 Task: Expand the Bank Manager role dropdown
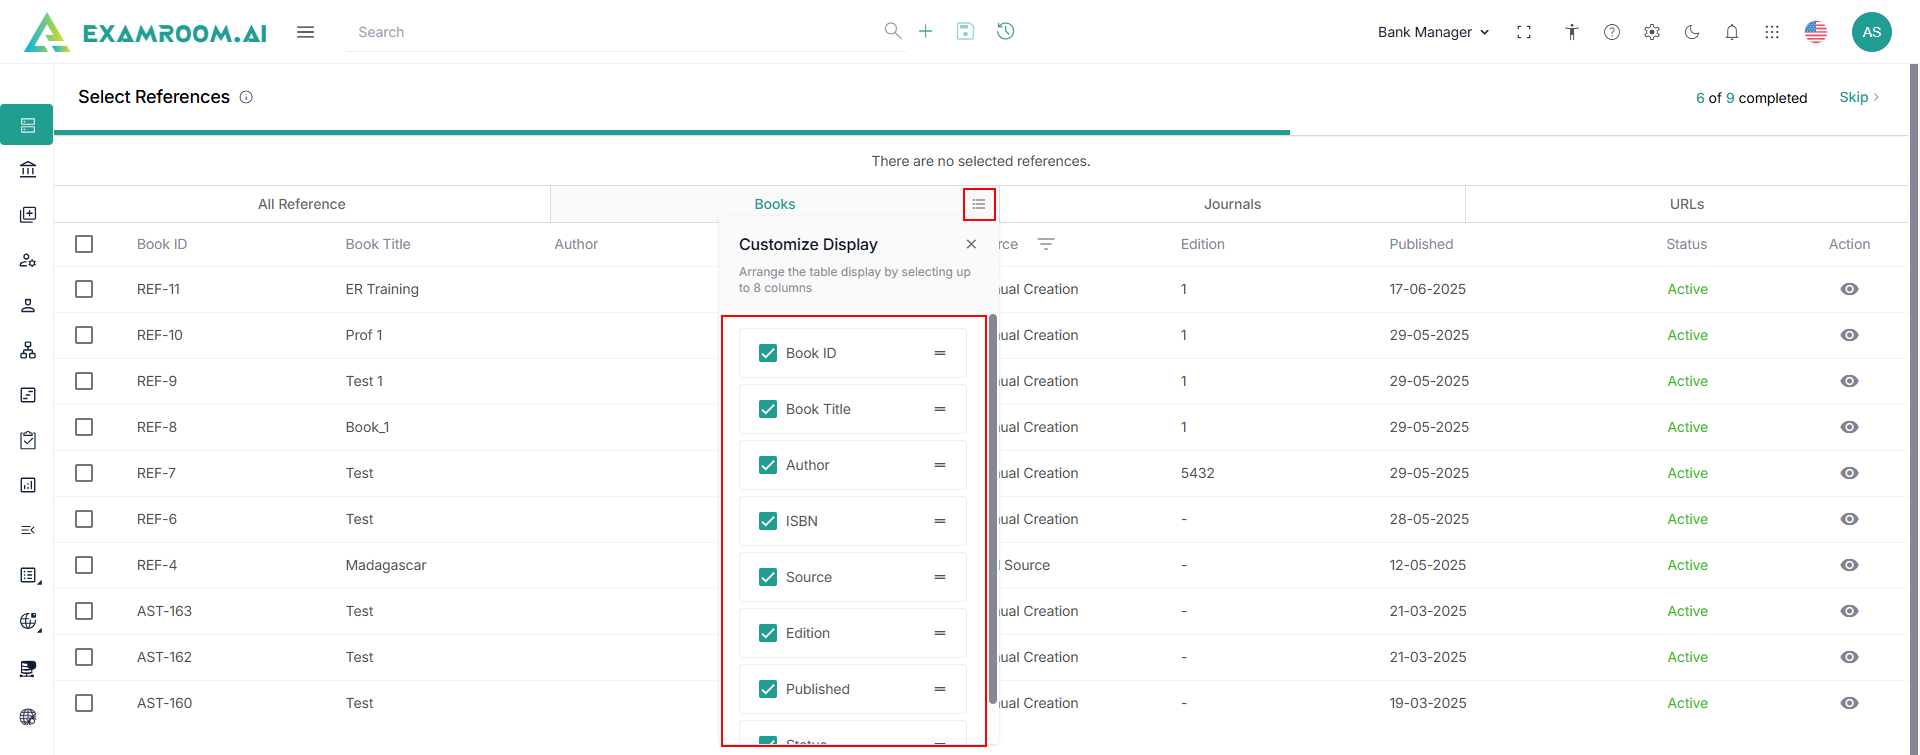1433,32
